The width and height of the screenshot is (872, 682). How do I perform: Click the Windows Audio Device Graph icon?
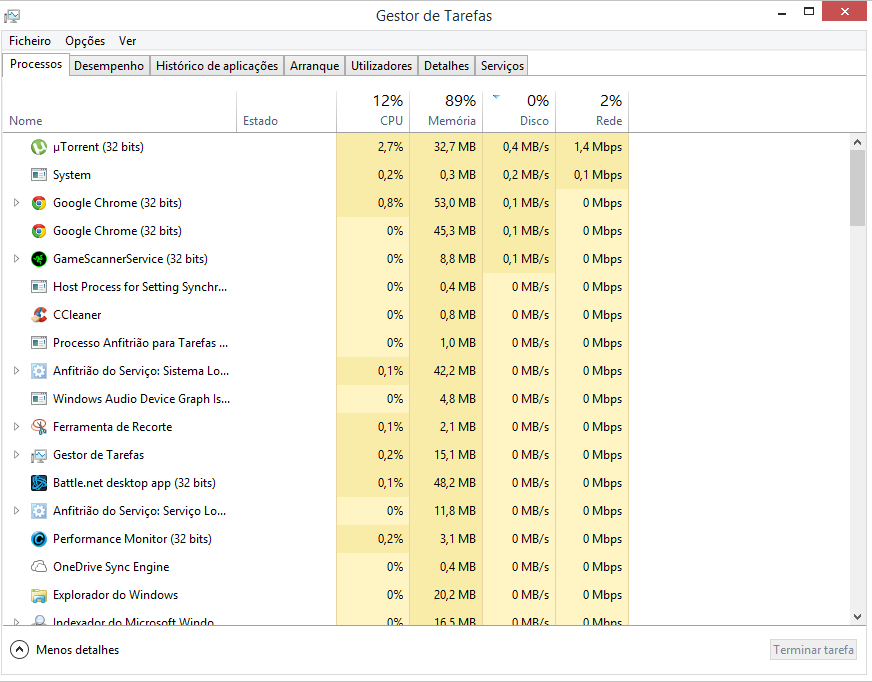[x=38, y=399]
